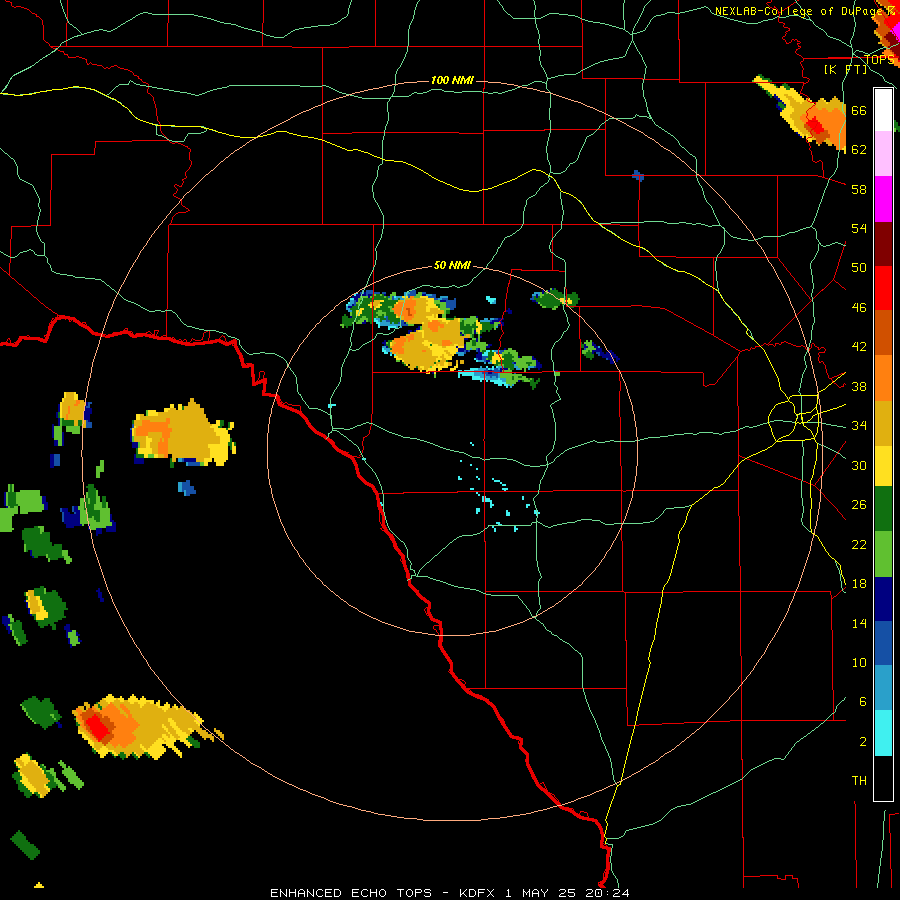Select the navy blue legend swatch
This screenshot has width=900, height=900.
(x=883, y=599)
